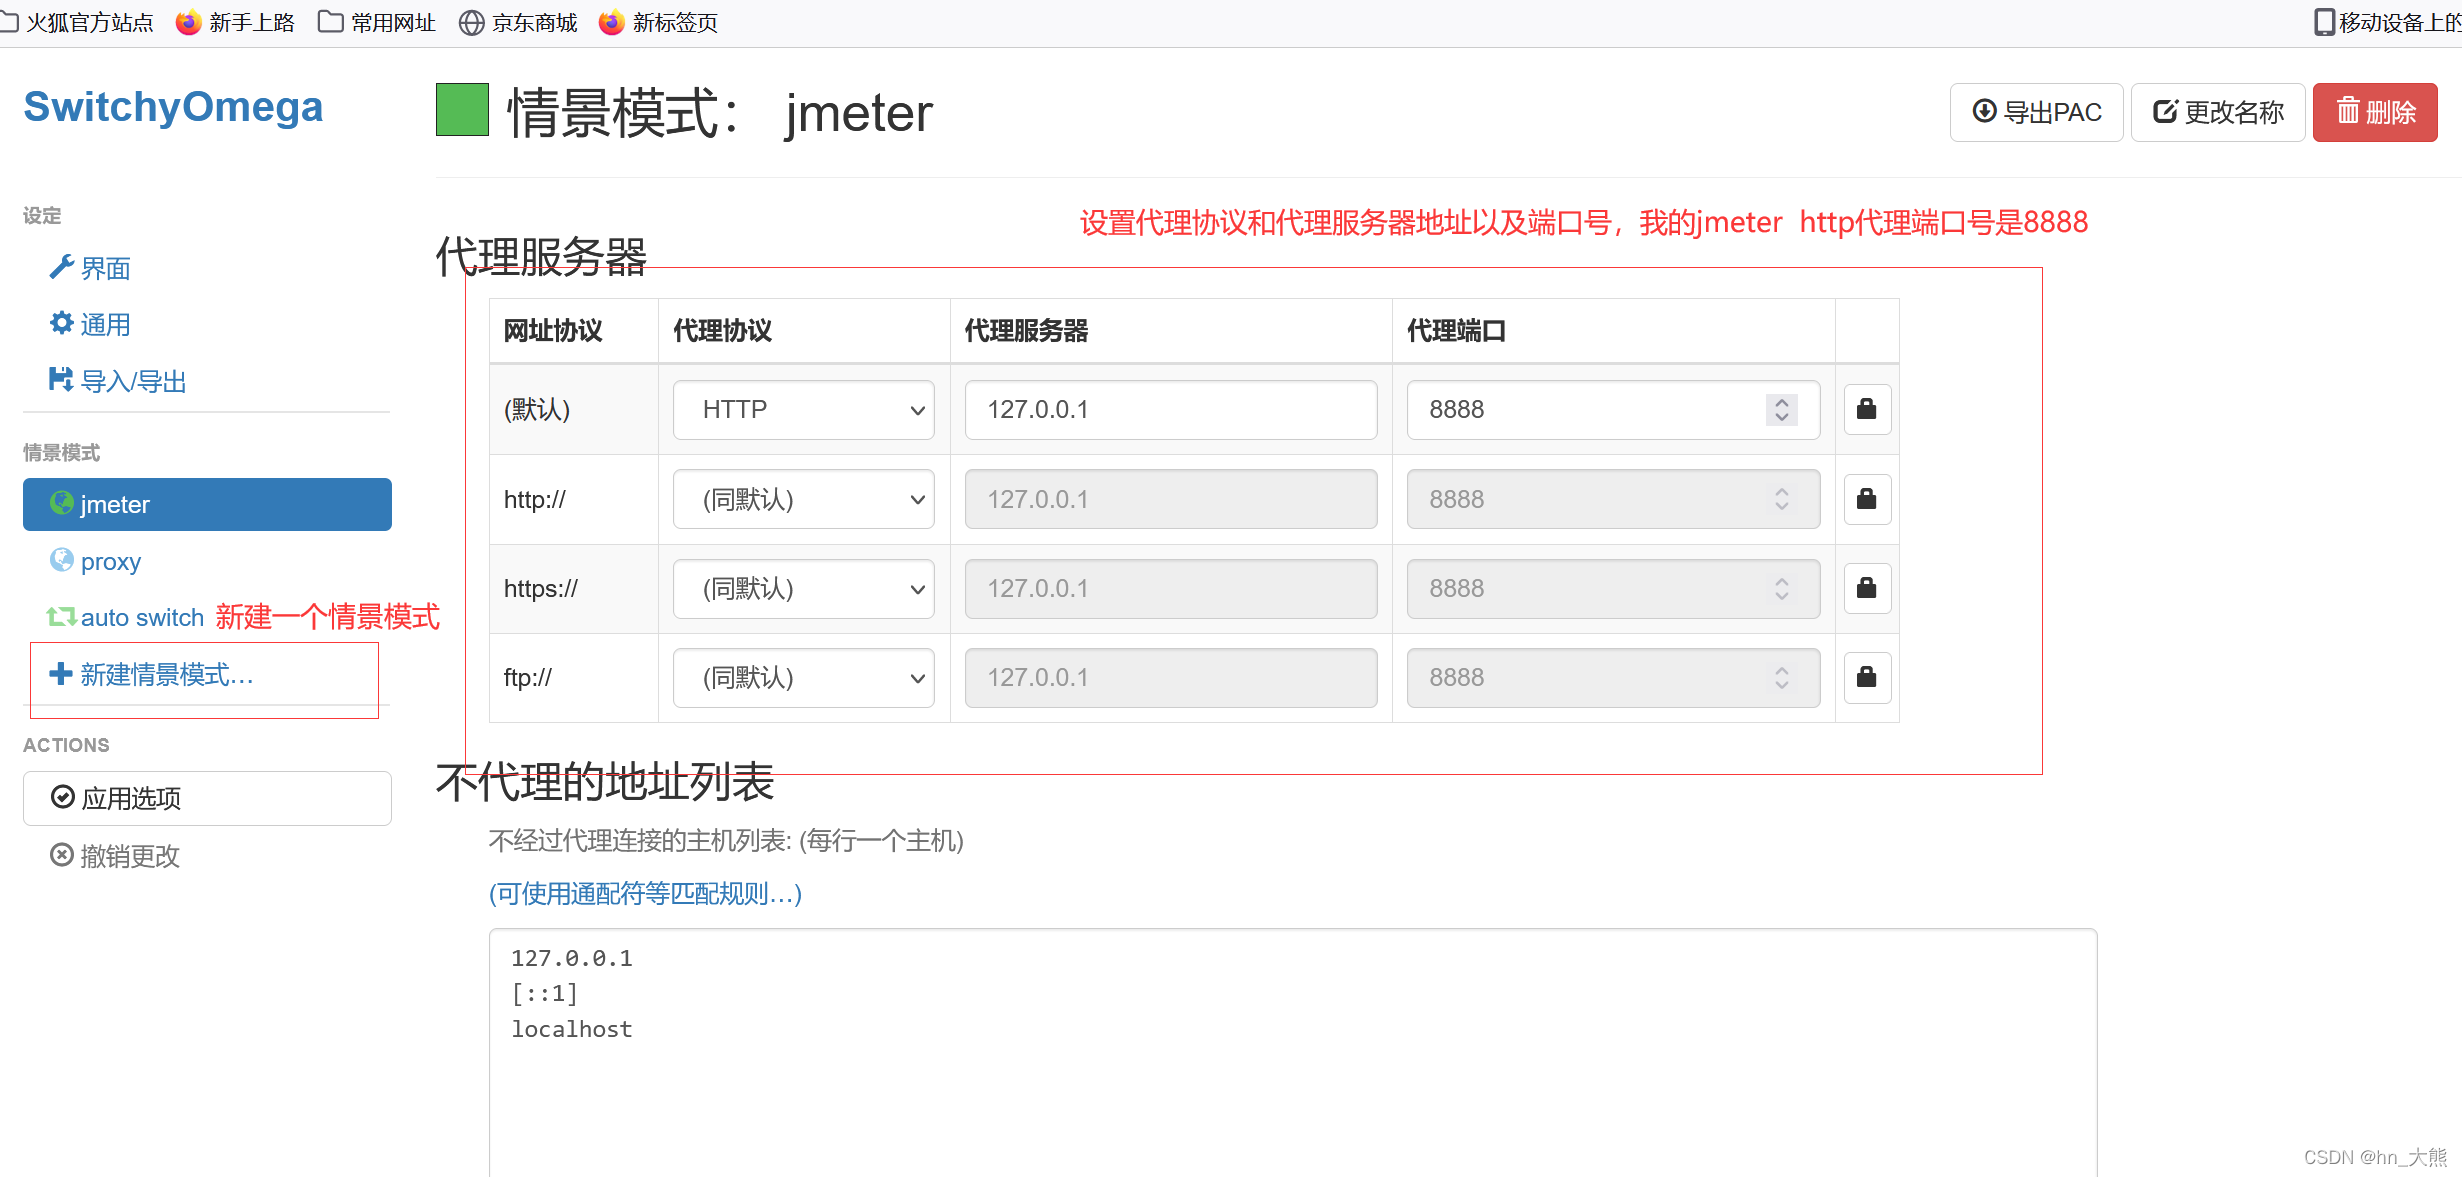Select the jmeter profile in sidebar

[207, 504]
